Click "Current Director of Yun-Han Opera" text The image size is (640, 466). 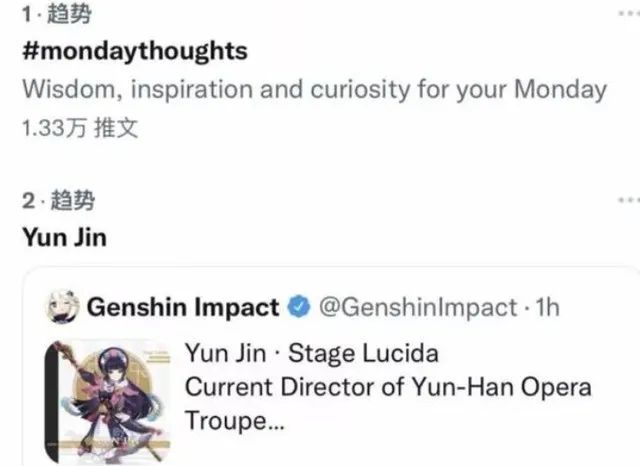[388, 387]
